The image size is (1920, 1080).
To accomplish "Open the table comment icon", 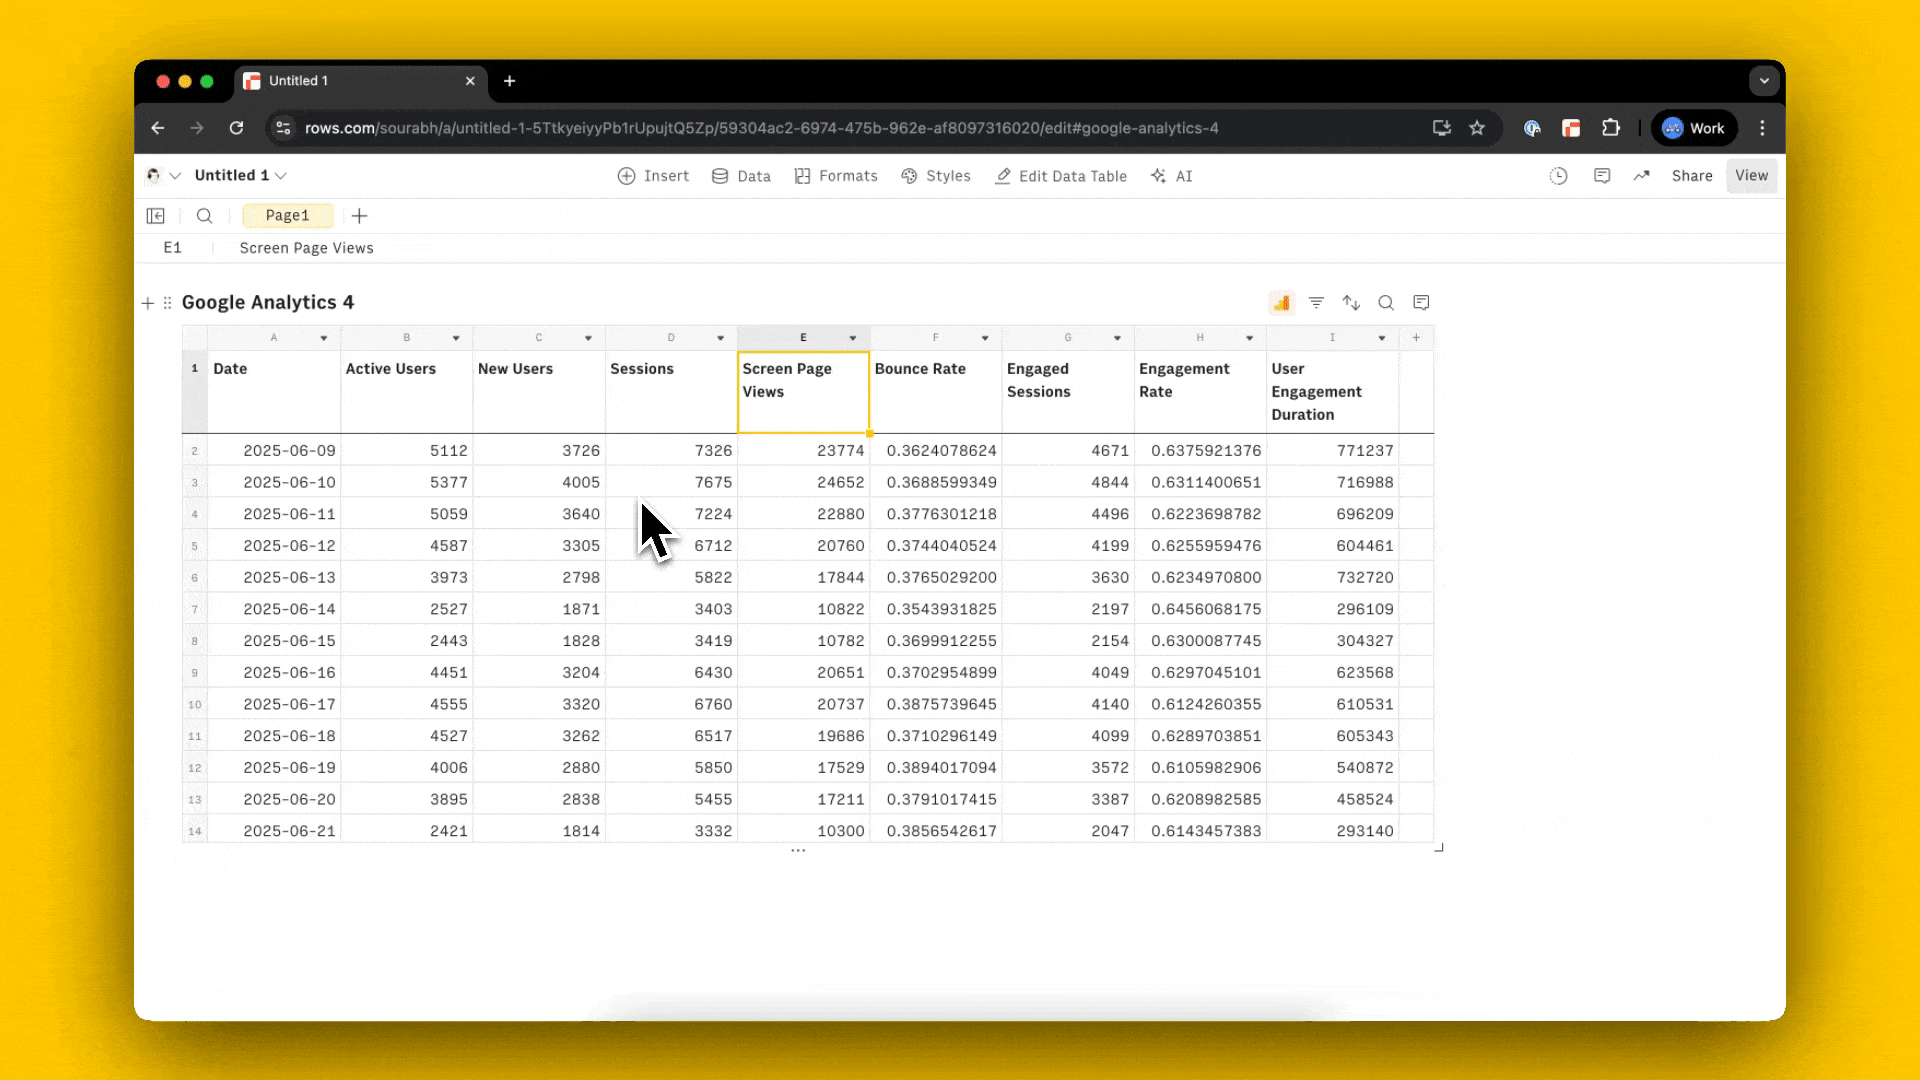I will [x=1421, y=303].
